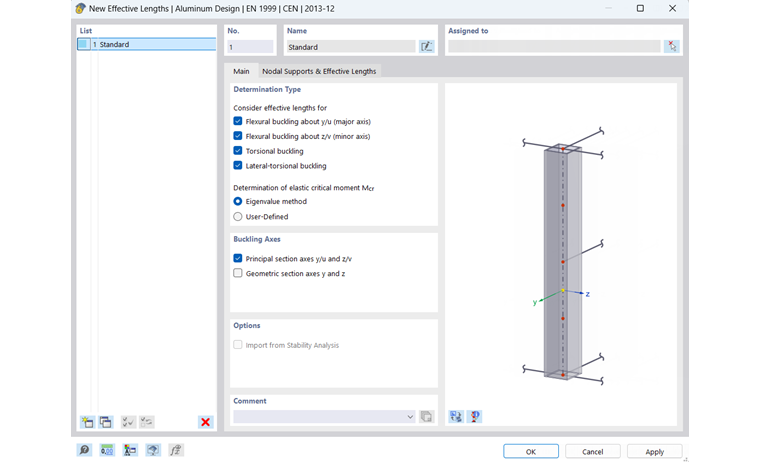760x462 pixels.
Task: Click the select-in-graphic icon in Assigned to
Action: pos(672,47)
